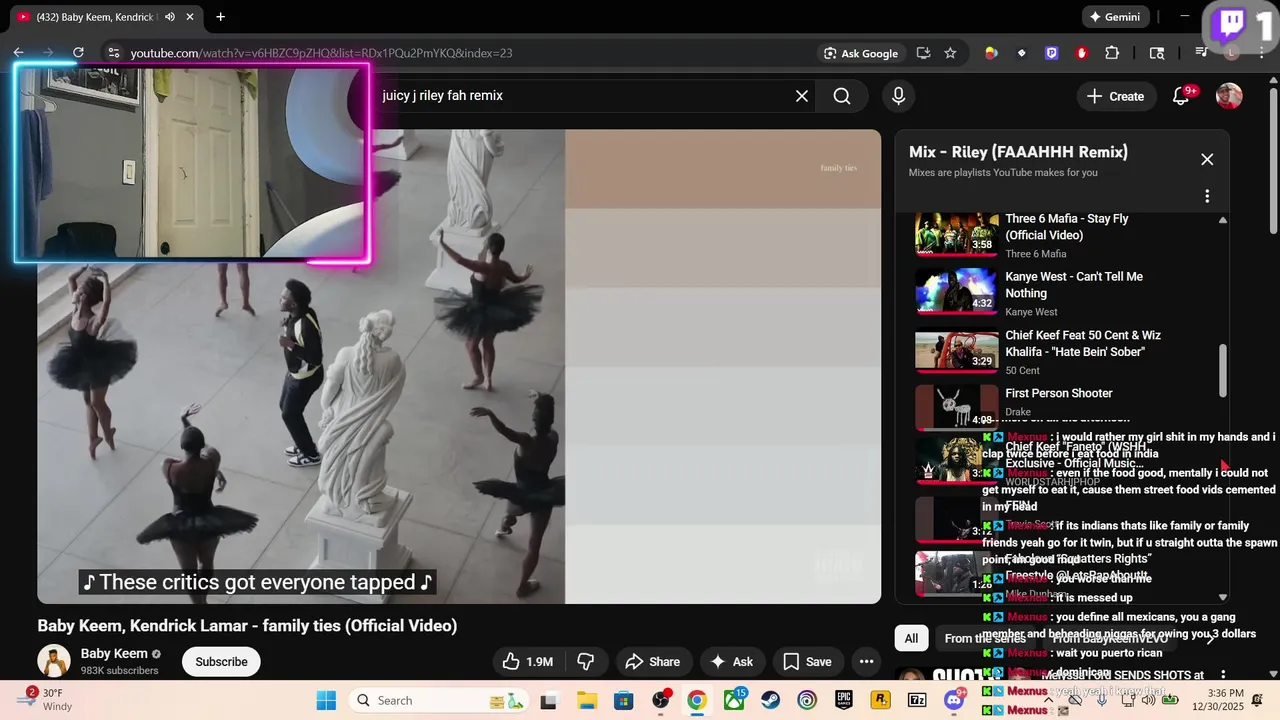1280x720 pixels.
Task: Open Microsoft Store from taskbar
Action: coord(623,700)
